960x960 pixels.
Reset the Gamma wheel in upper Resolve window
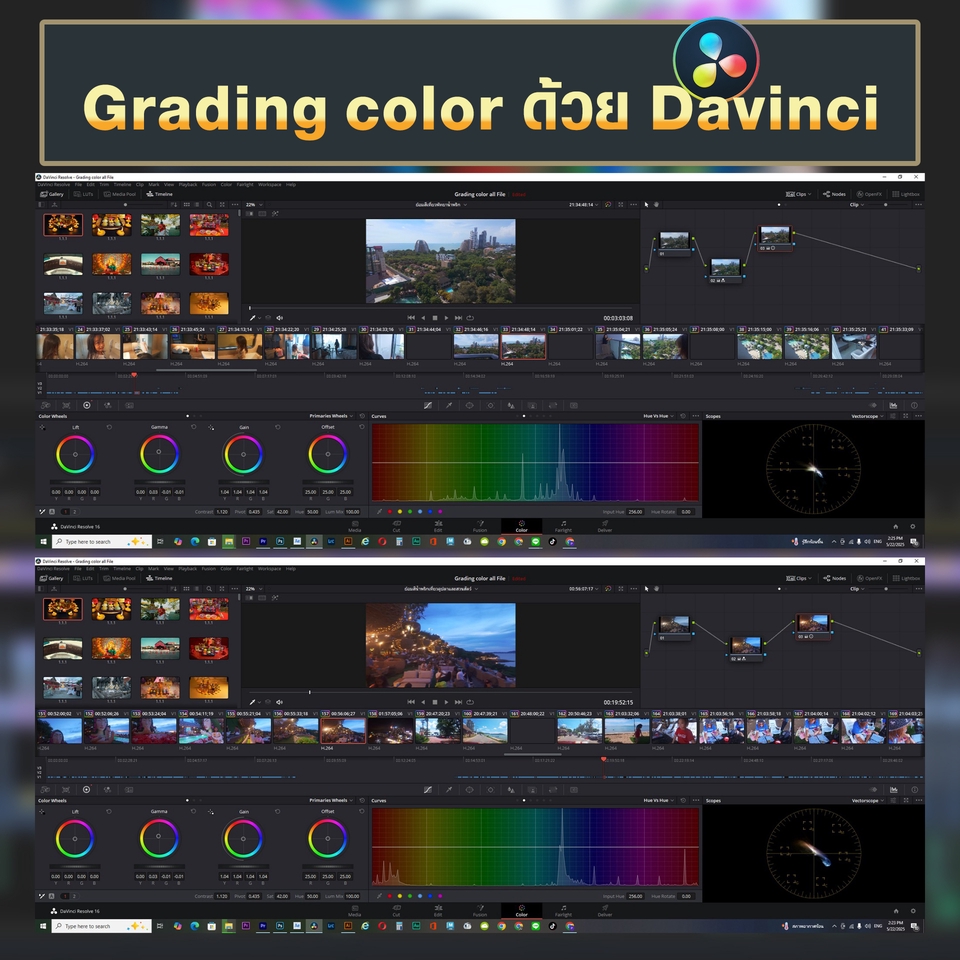pos(193,427)
